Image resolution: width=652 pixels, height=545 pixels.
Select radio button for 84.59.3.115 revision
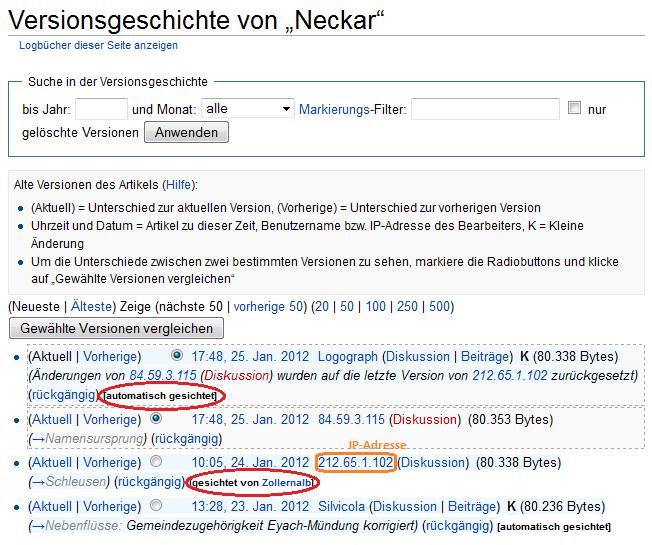(156, 419)
